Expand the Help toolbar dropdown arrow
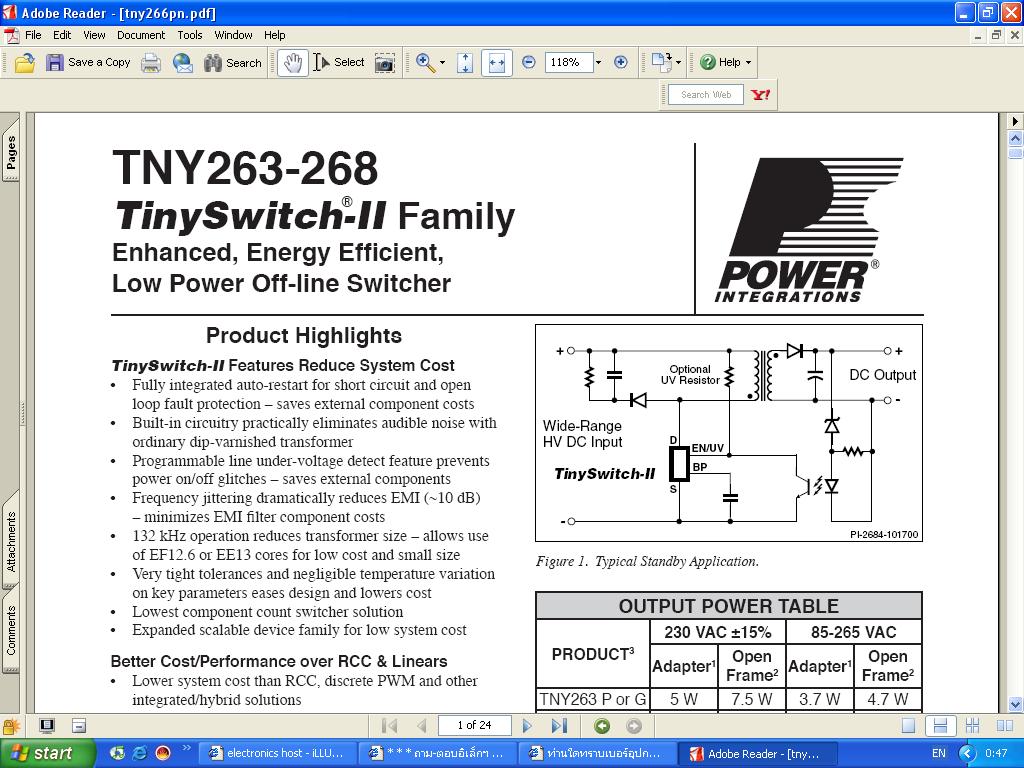Screen dimensions: 1024x768 coord(748,63)
